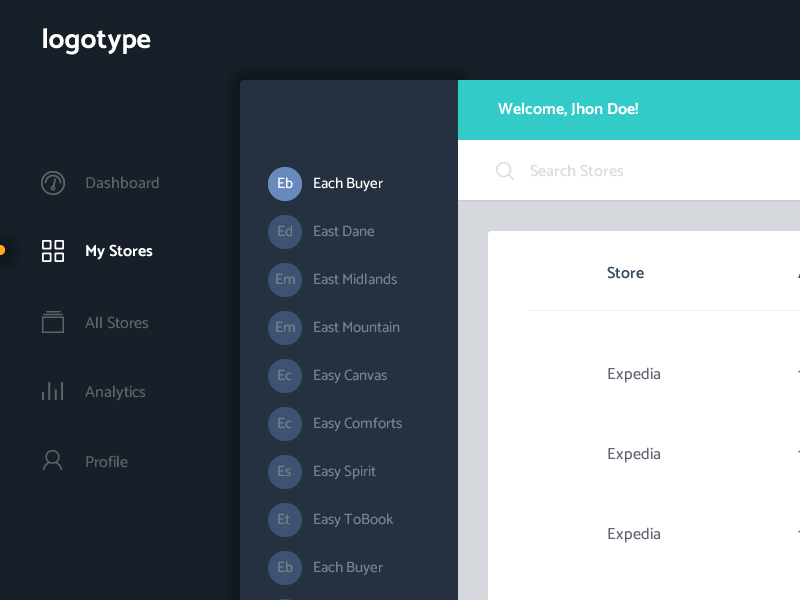Open the Profile page label
This screenshot has height=600, width=800.
(106, 462)
